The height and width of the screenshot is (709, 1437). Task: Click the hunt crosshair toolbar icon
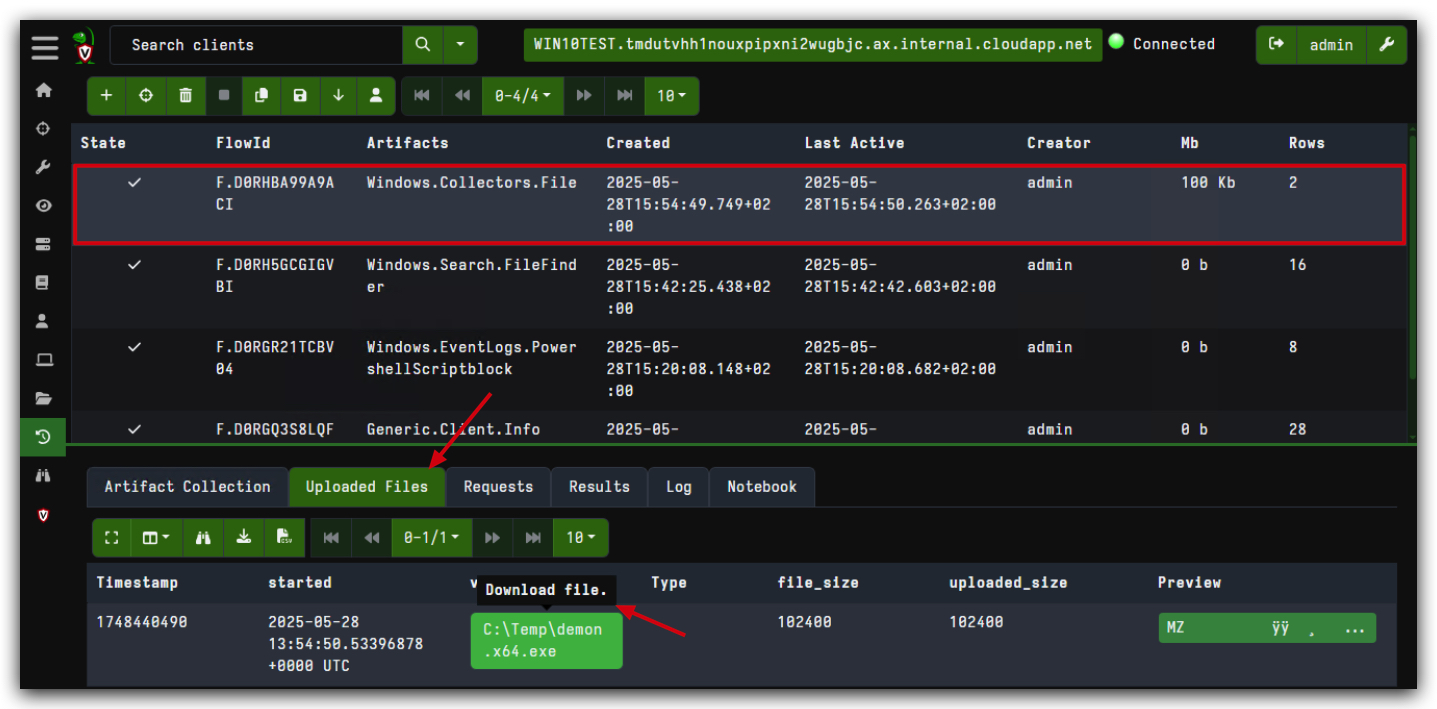pyautogui.click(x=146, y=96)
